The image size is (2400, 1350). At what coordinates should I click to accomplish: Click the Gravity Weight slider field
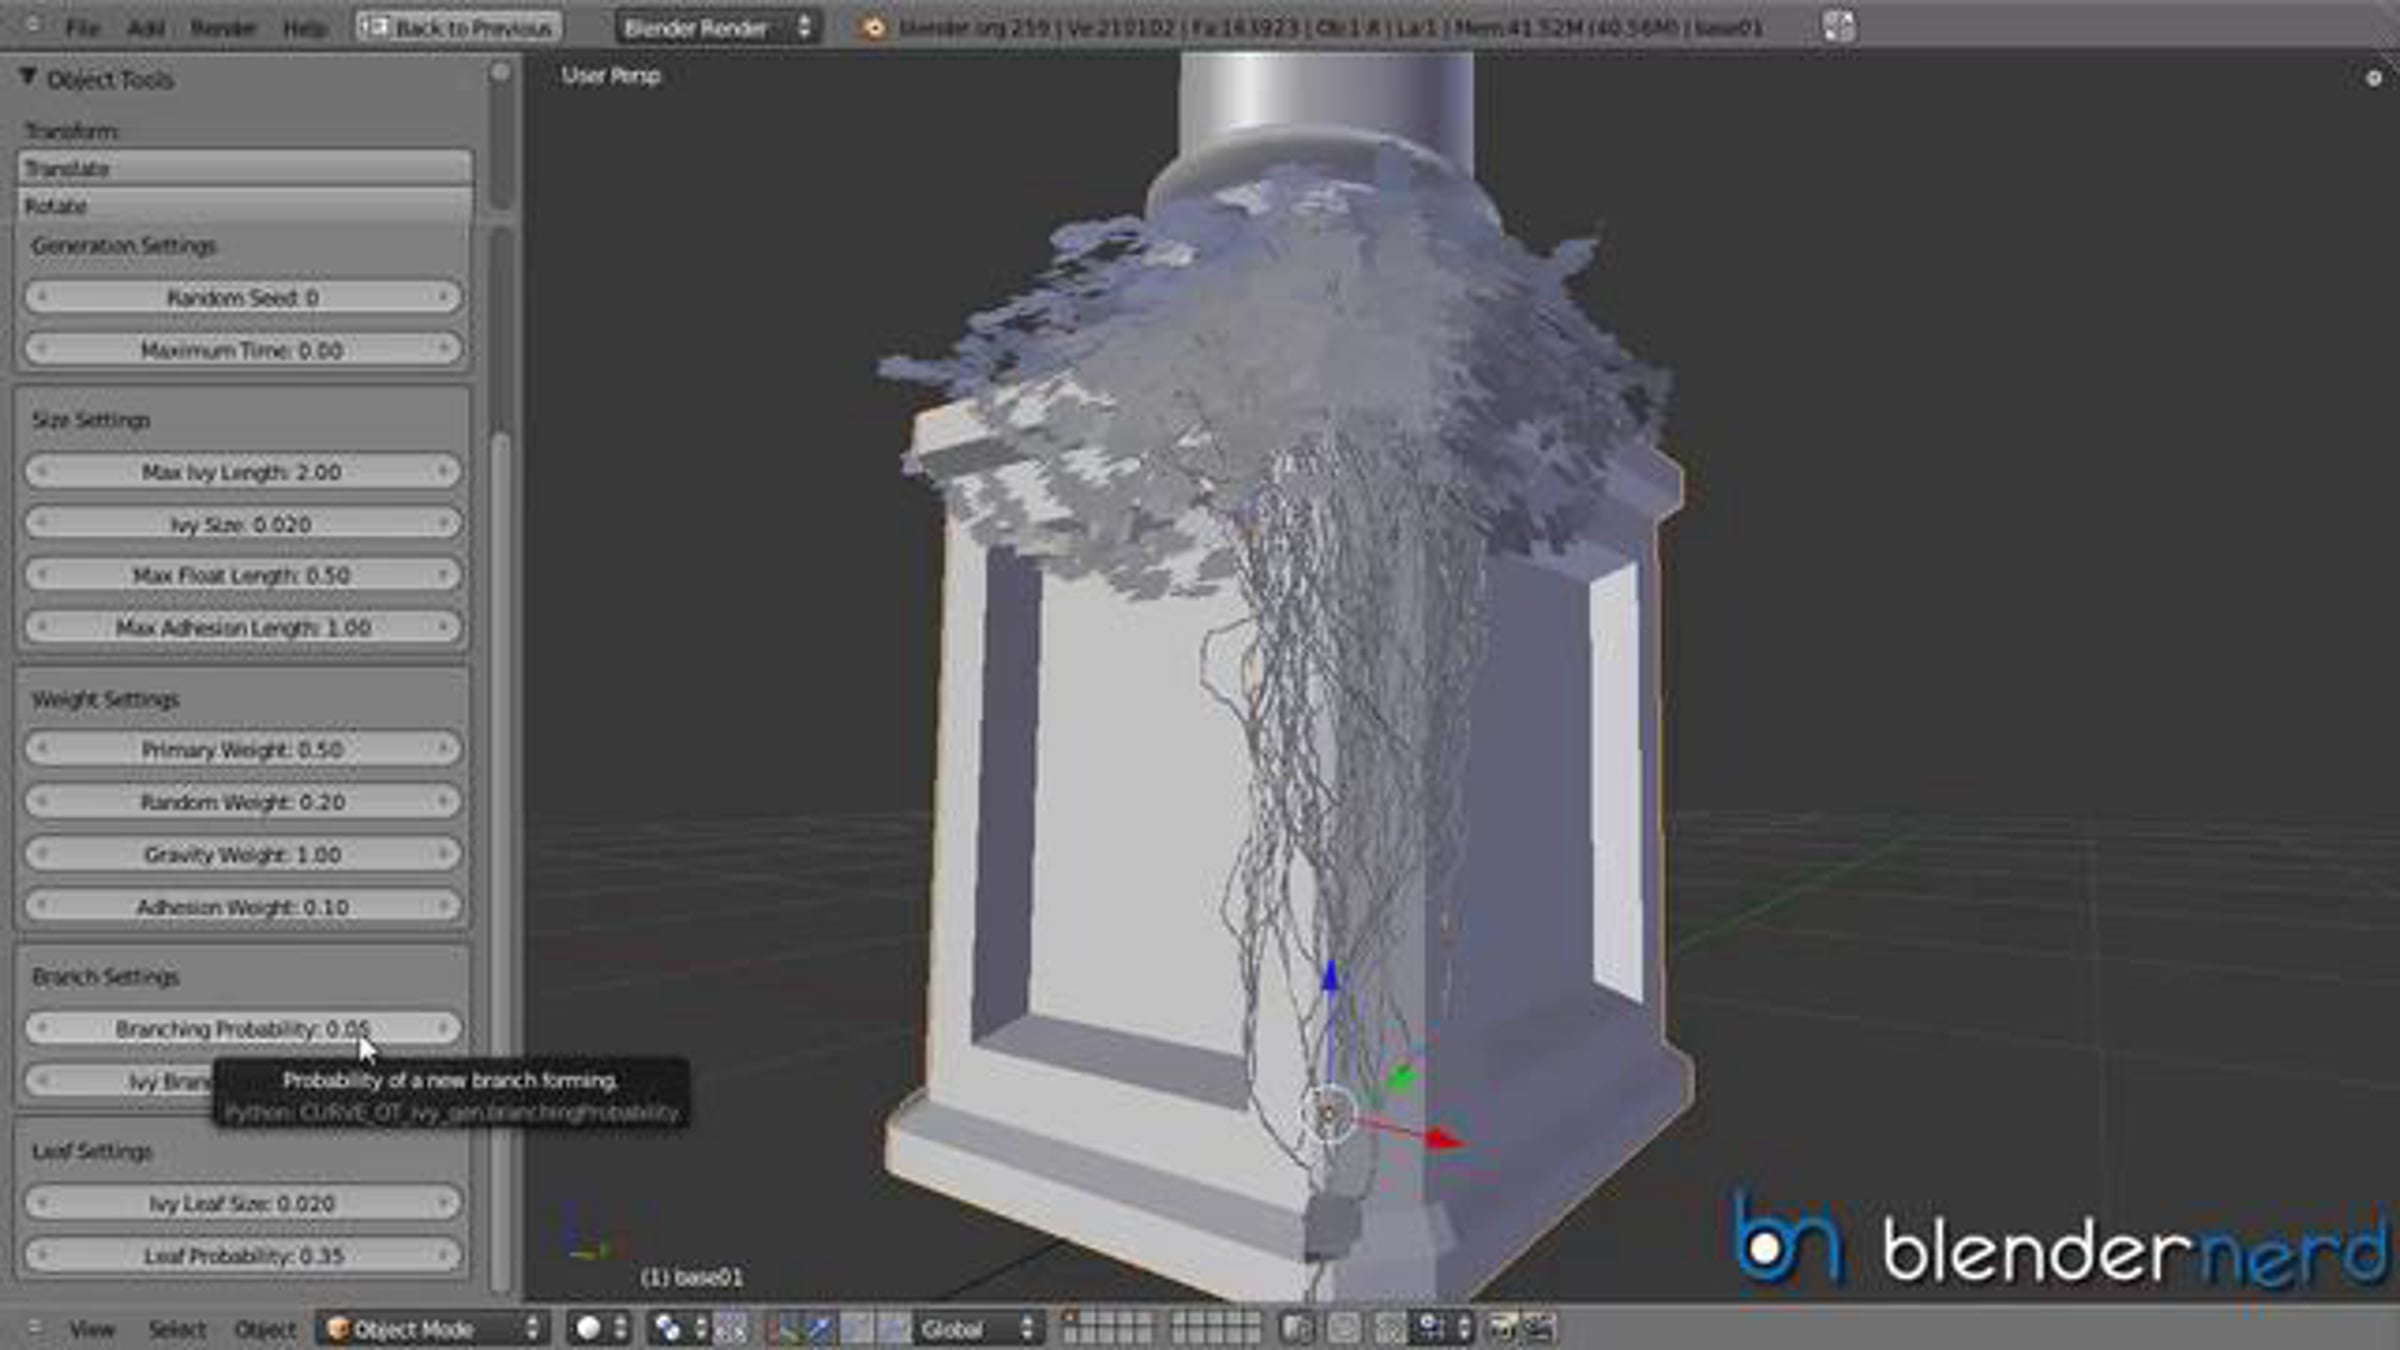pyautogui.click(x=243, y=854)
